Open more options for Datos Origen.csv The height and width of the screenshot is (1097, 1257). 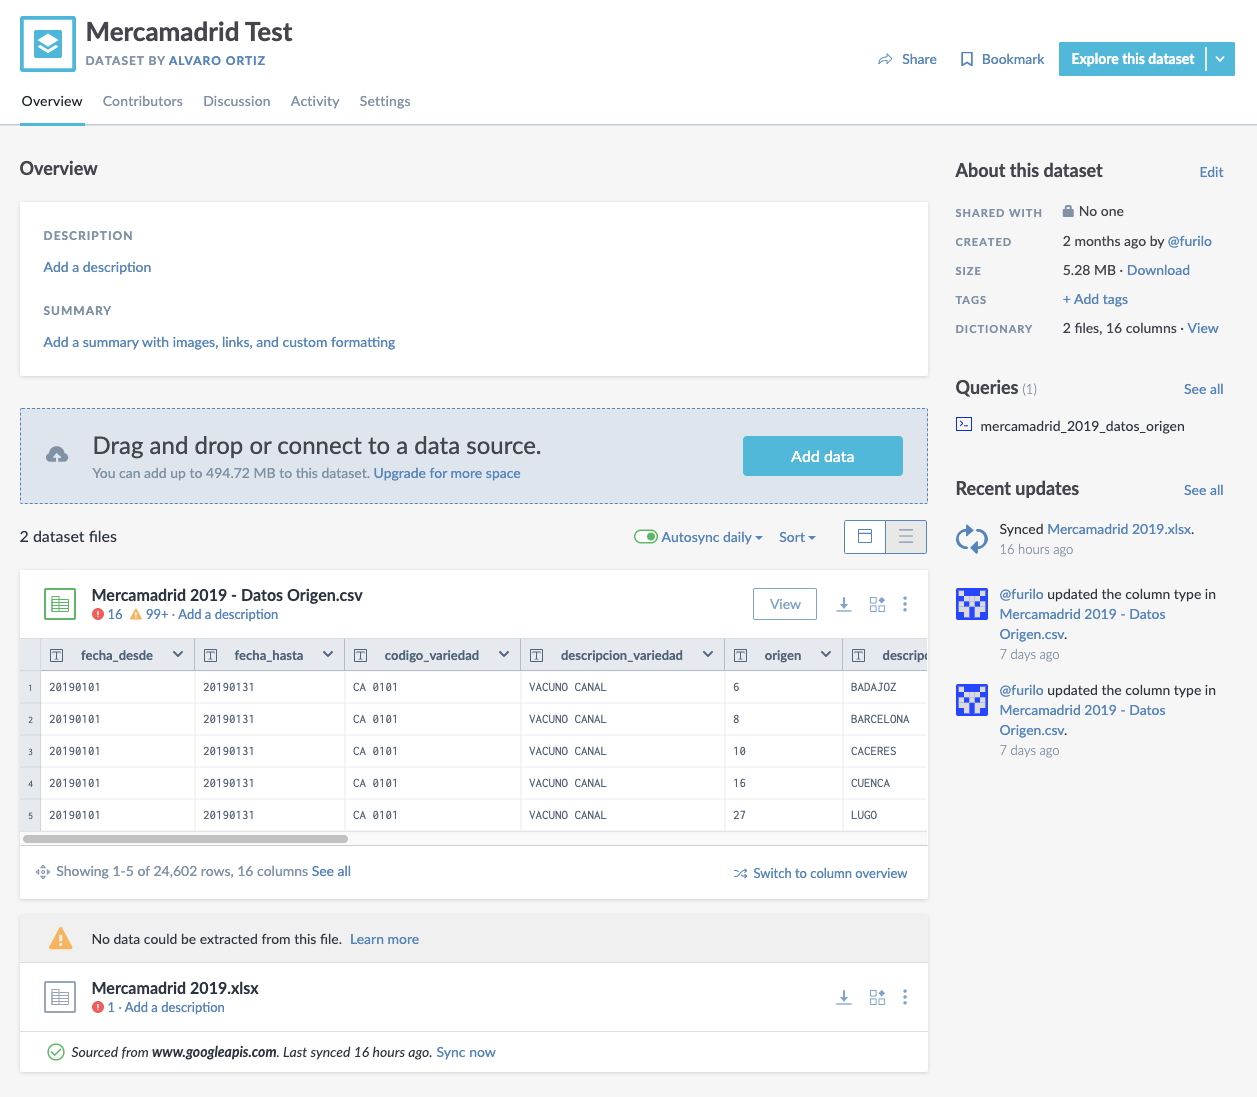click(x=905, y=604)
